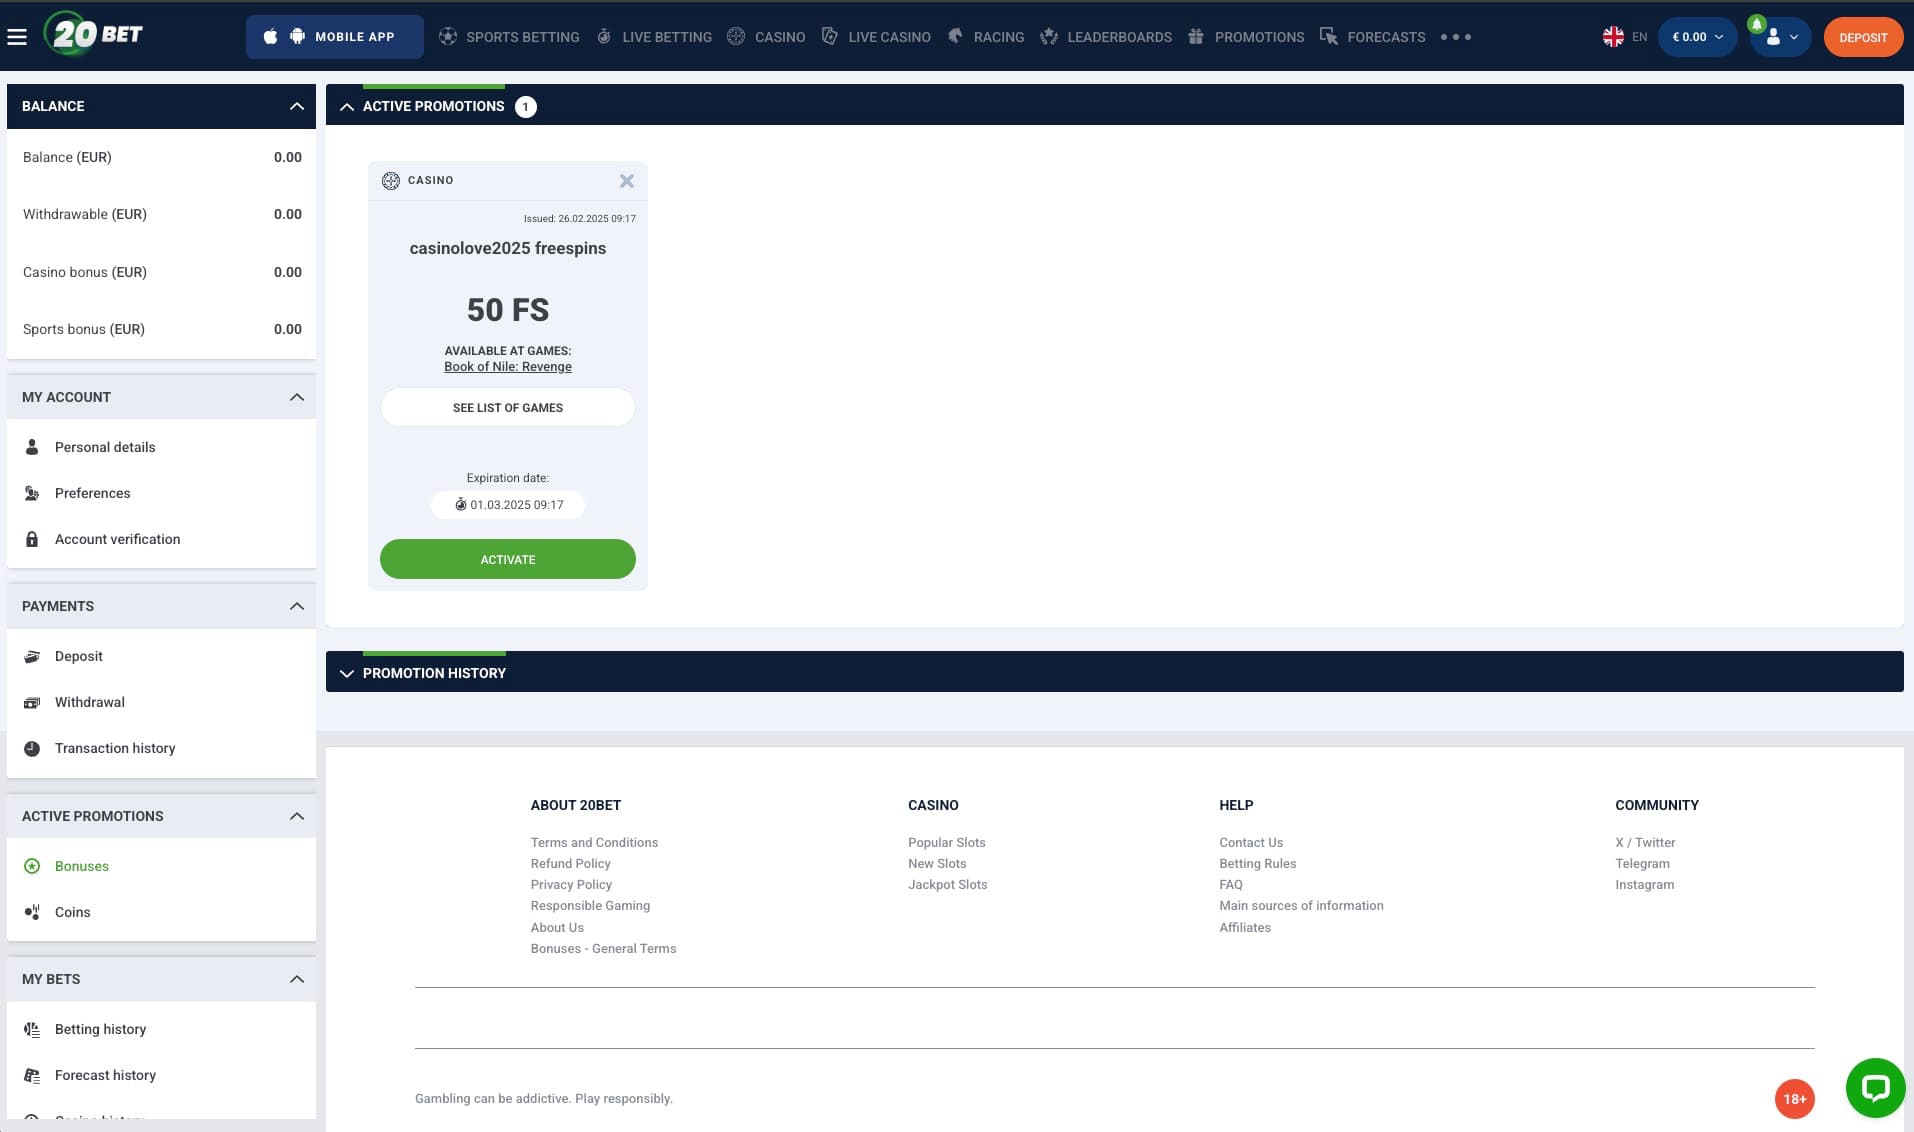The height and width of the screenshot is (1132, 1914).
Task: Collapse the Payments sidebar section
Action: 296,606
